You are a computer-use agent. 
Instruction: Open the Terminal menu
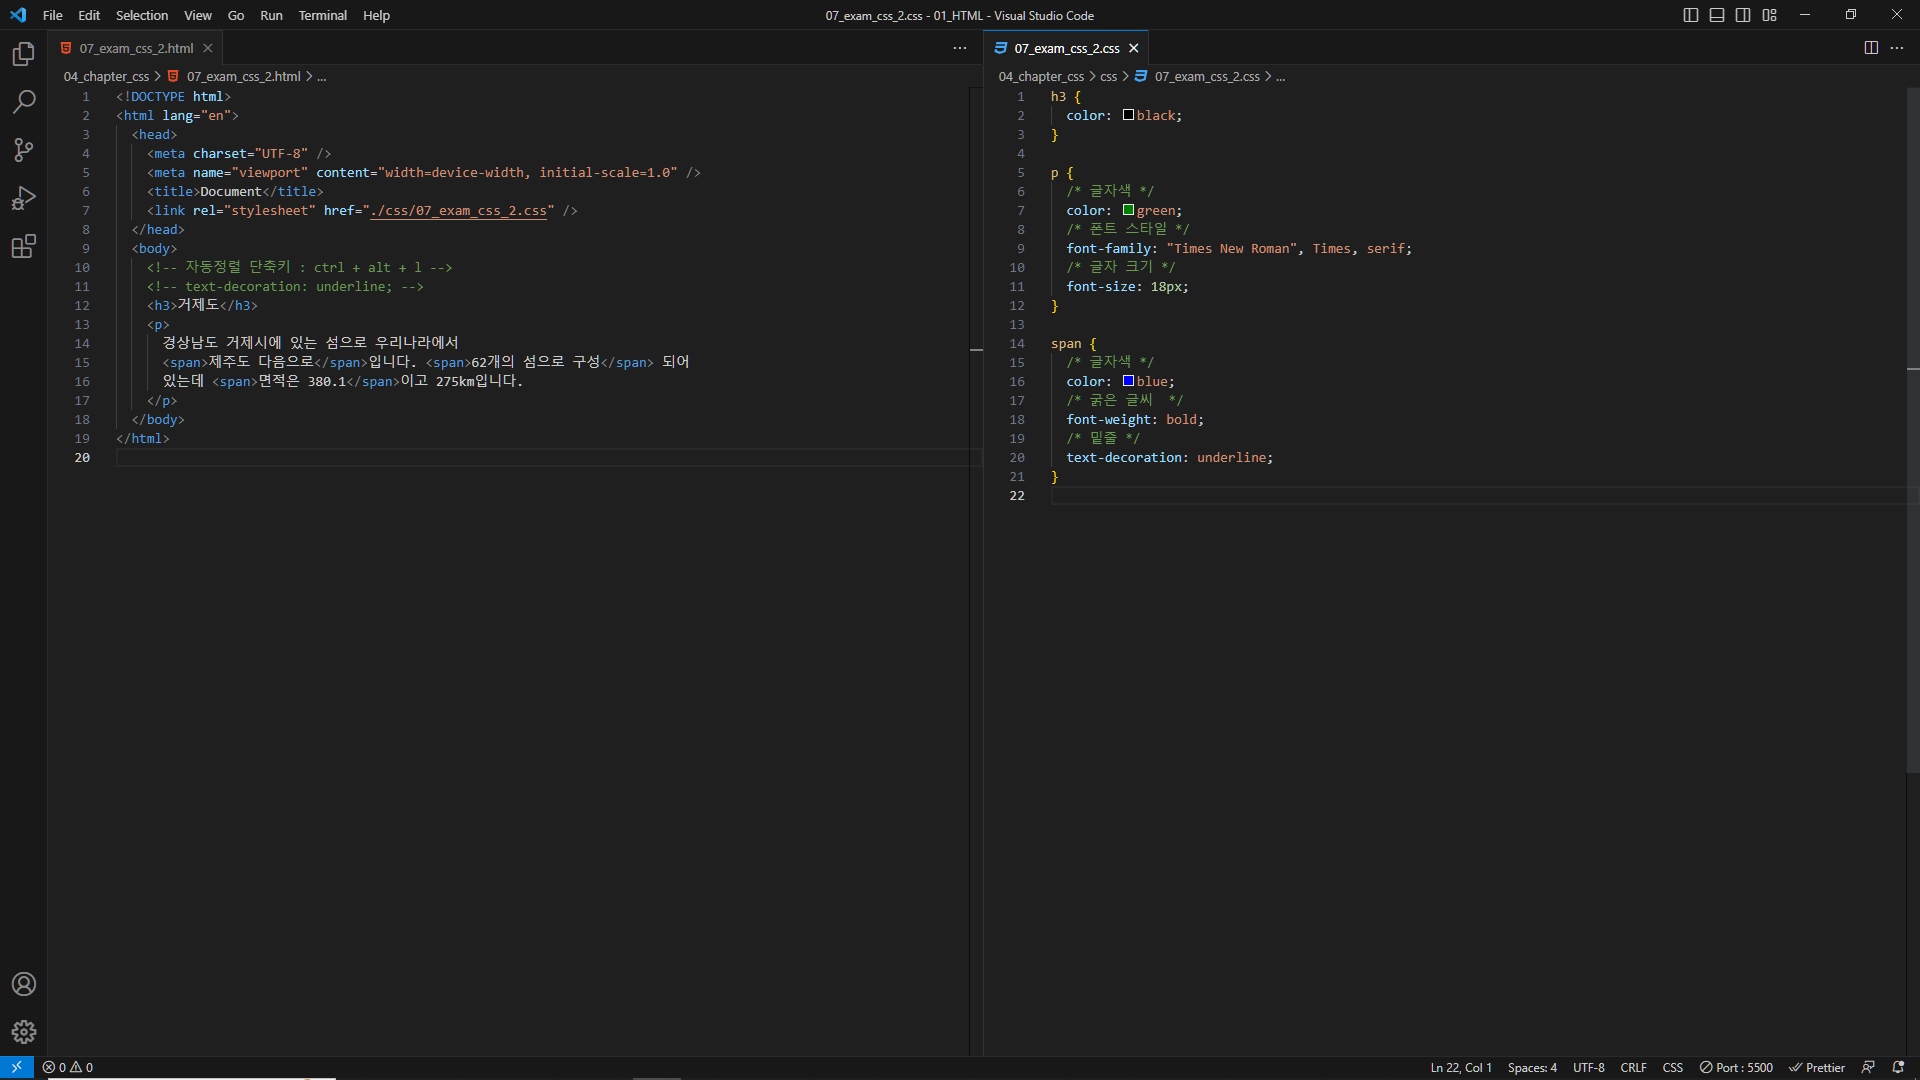point(322,15)
